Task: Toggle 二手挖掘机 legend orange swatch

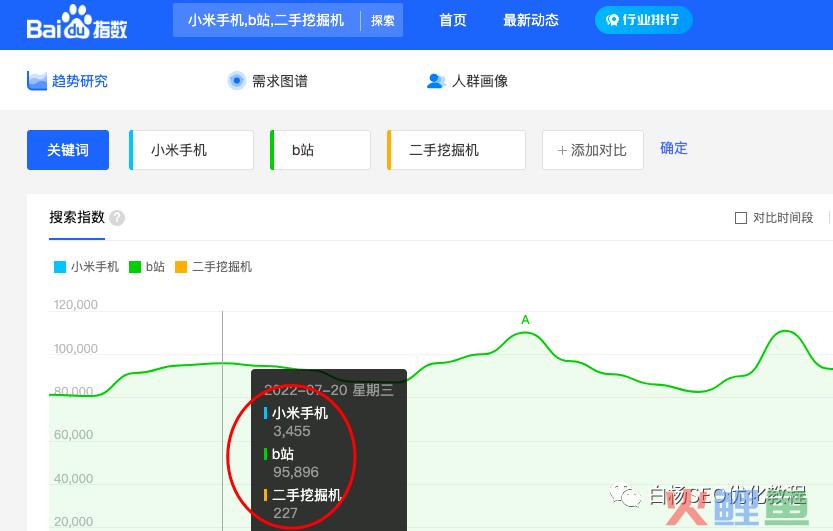Action: [x=181, y=267]
